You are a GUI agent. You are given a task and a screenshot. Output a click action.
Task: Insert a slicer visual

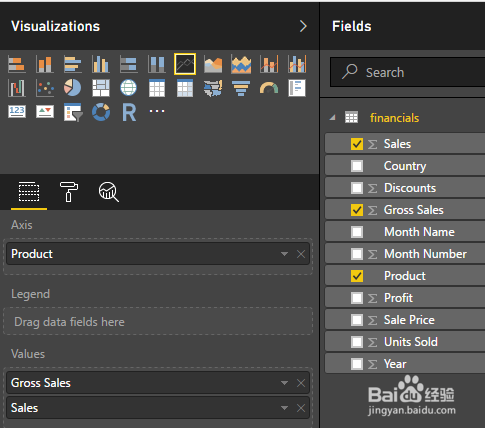73,112
